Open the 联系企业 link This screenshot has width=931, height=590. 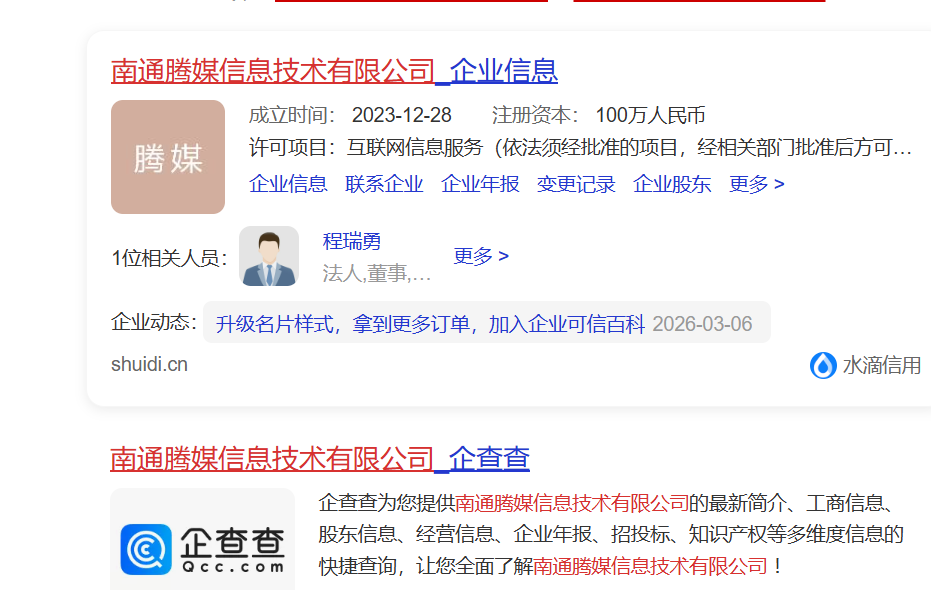(384, 184)
